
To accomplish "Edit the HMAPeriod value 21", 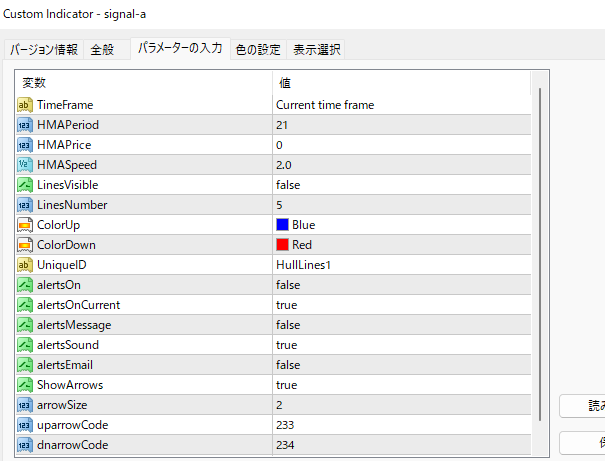I will 282,125.
